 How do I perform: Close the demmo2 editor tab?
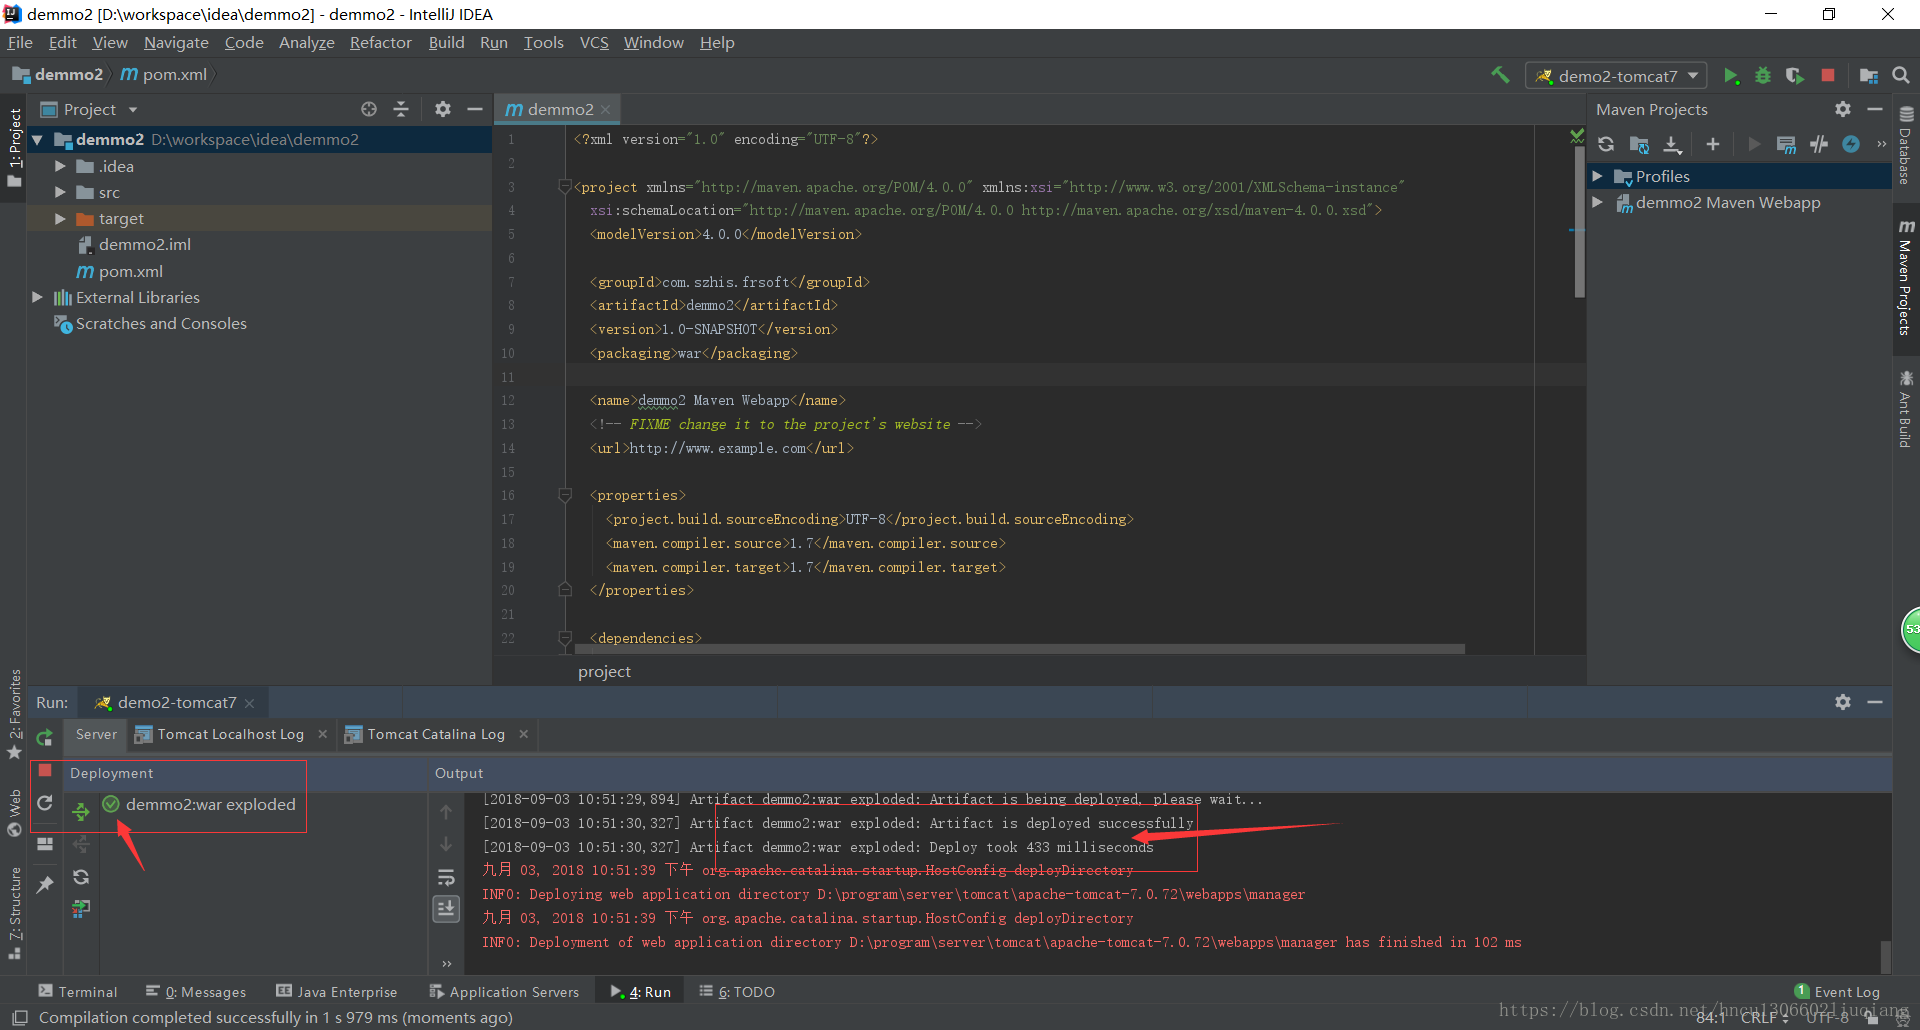pyautogui.click(x=605, y=110)
